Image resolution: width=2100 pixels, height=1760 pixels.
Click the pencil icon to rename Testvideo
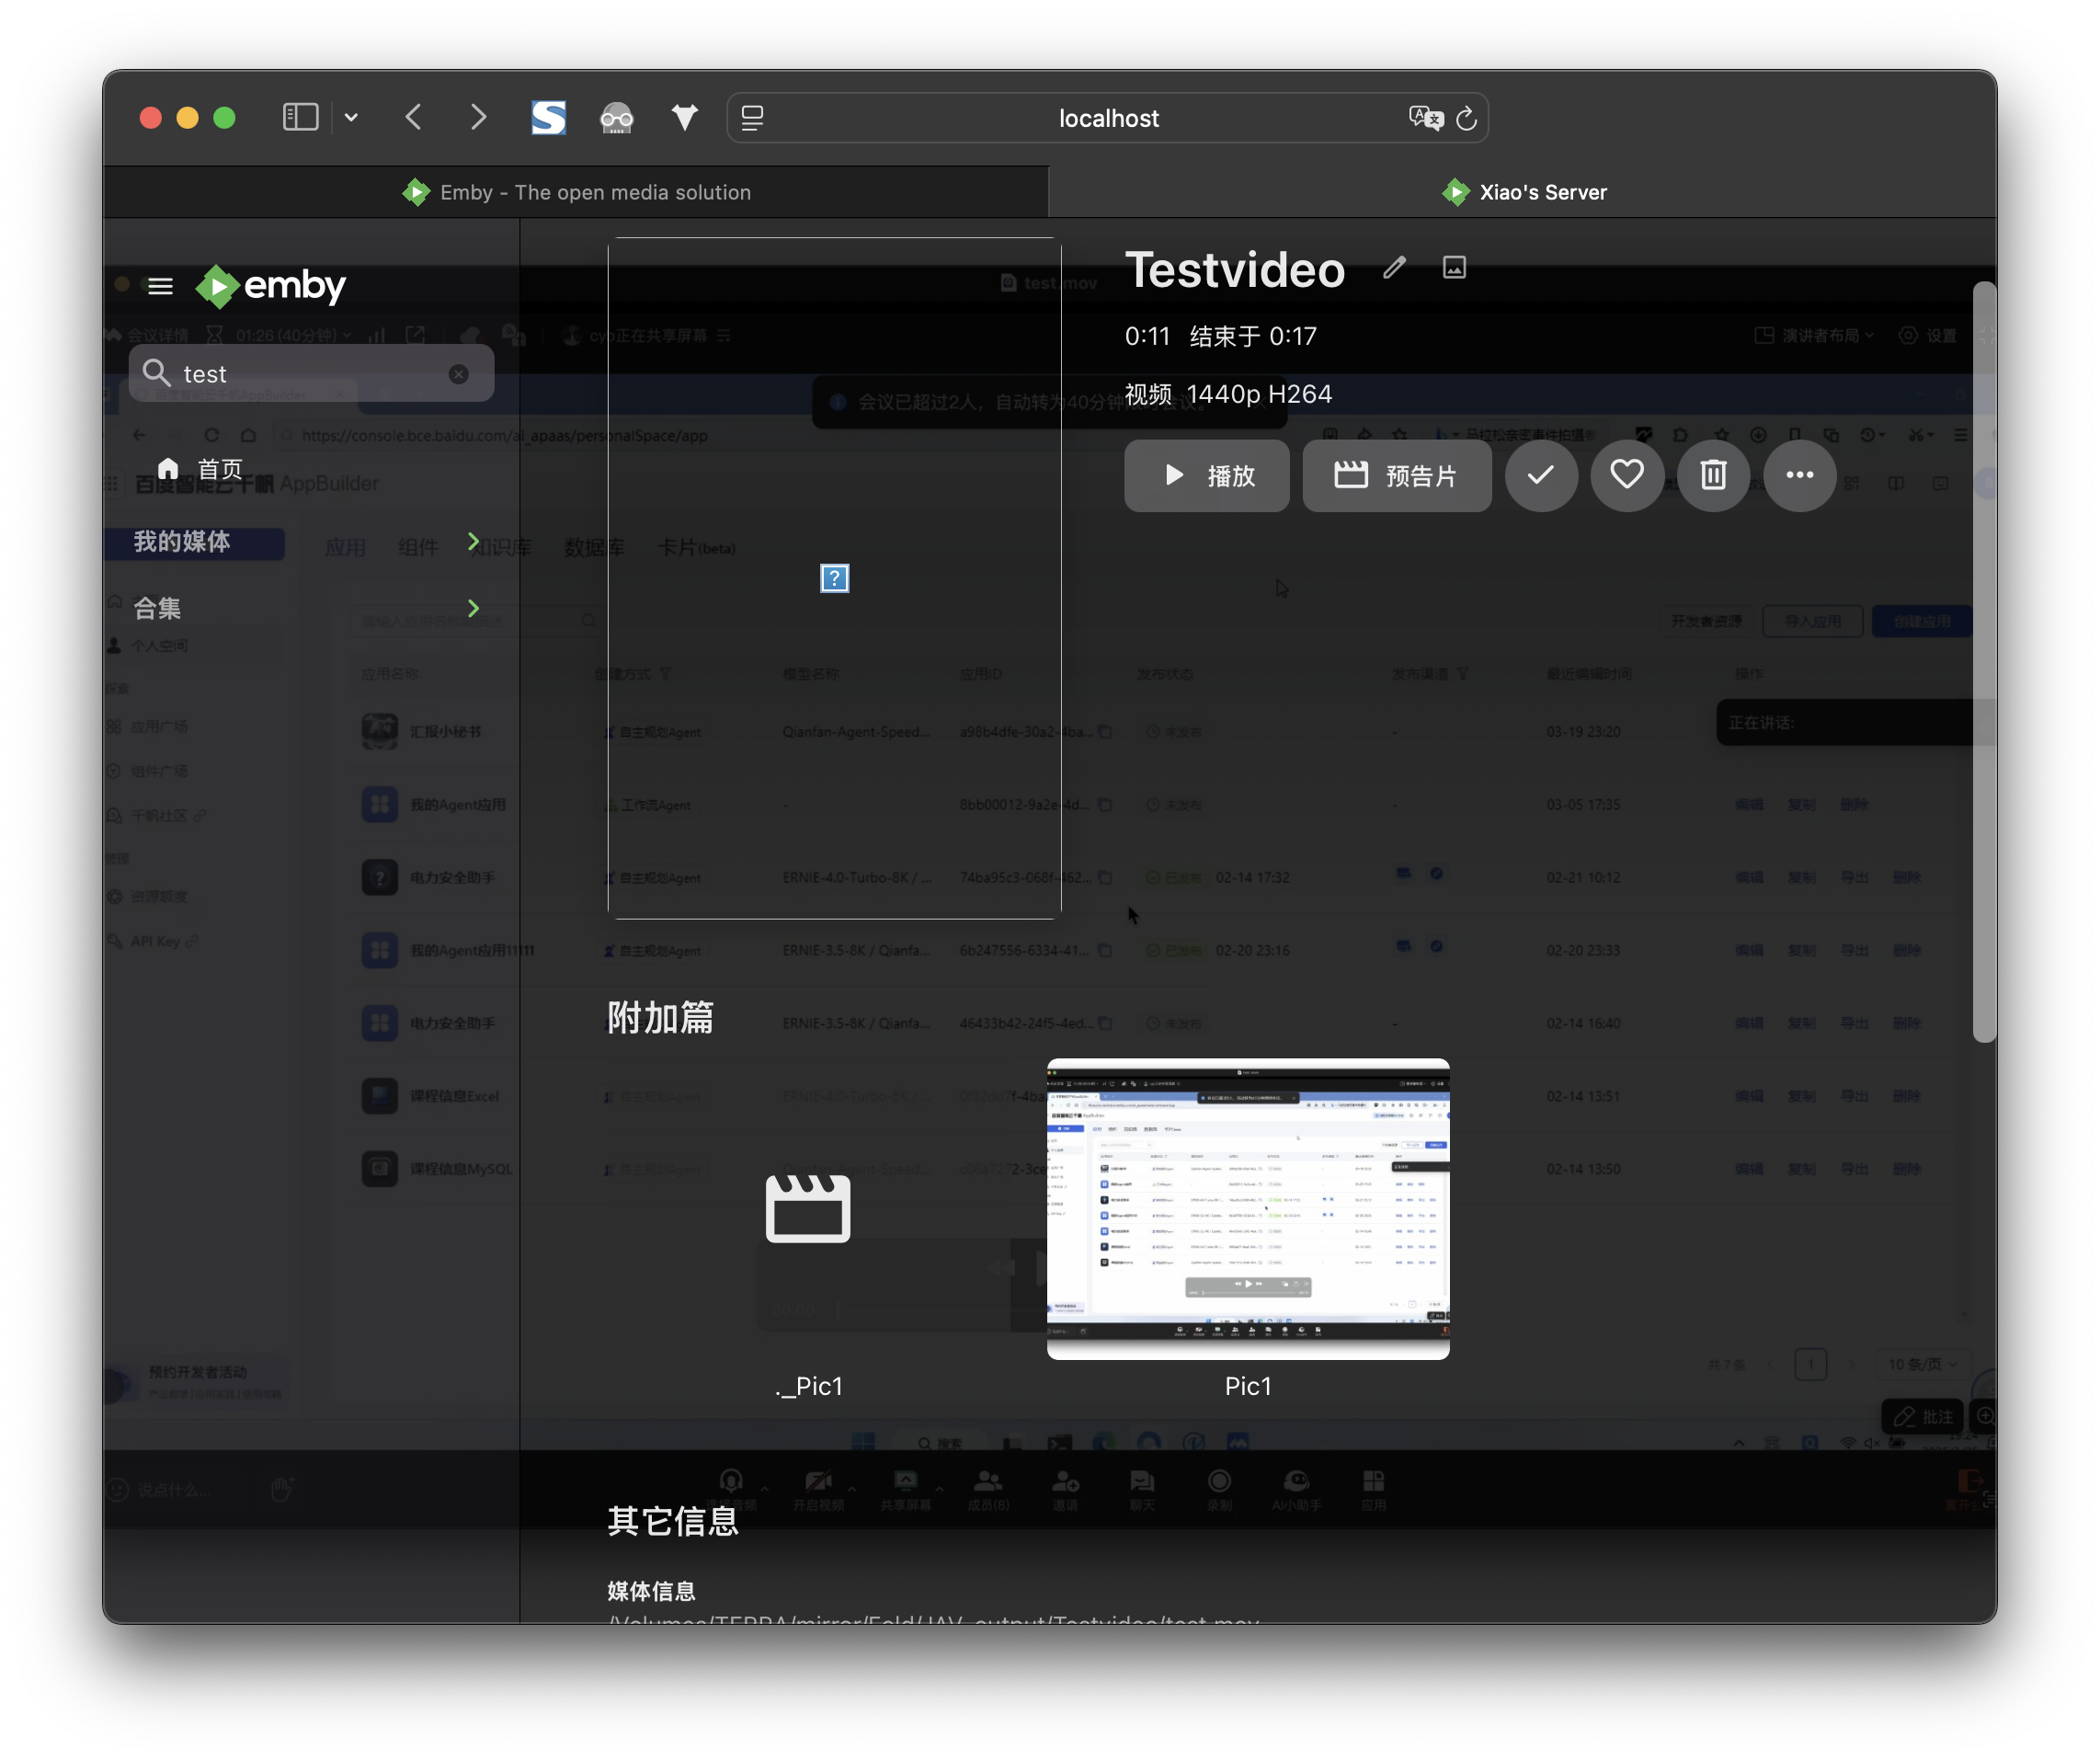[1393, 267]
